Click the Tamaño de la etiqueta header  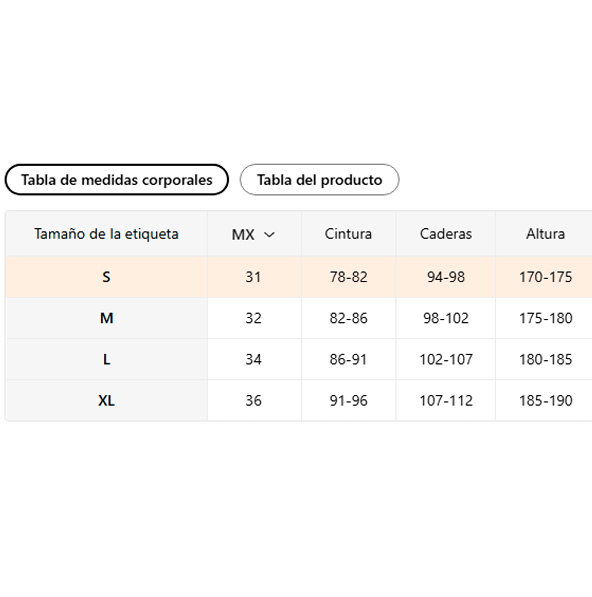pyautogui.click(x=107, y=234)
